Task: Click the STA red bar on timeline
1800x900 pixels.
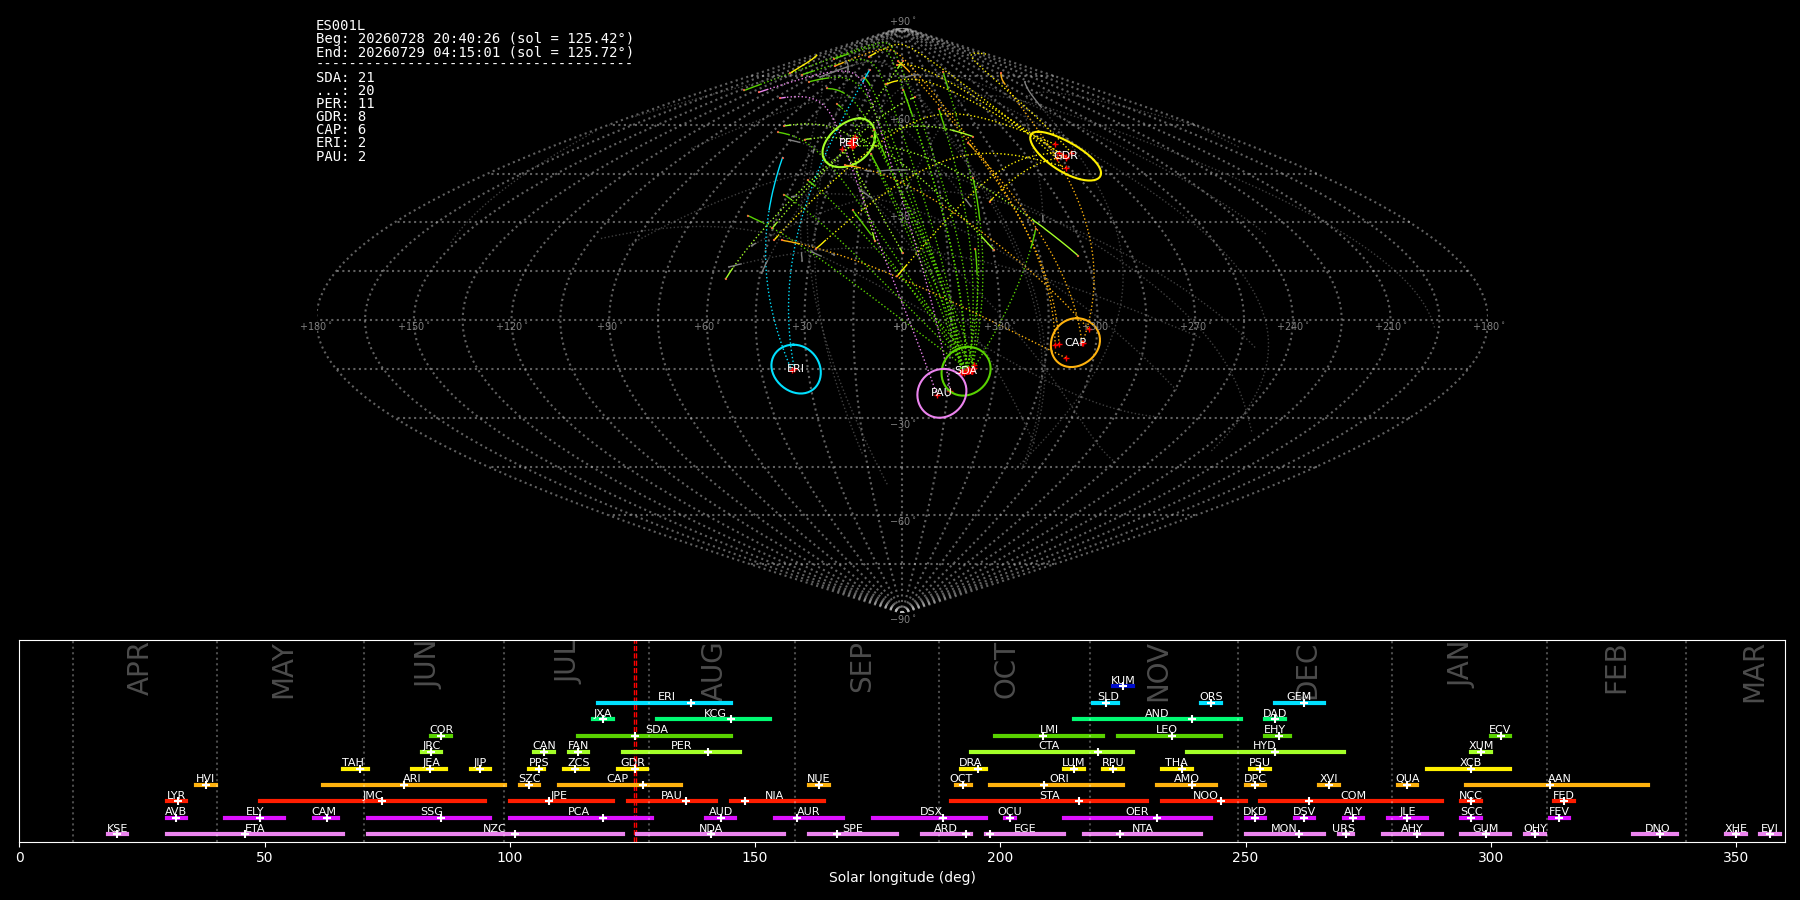Action: tap(1049, 801)
